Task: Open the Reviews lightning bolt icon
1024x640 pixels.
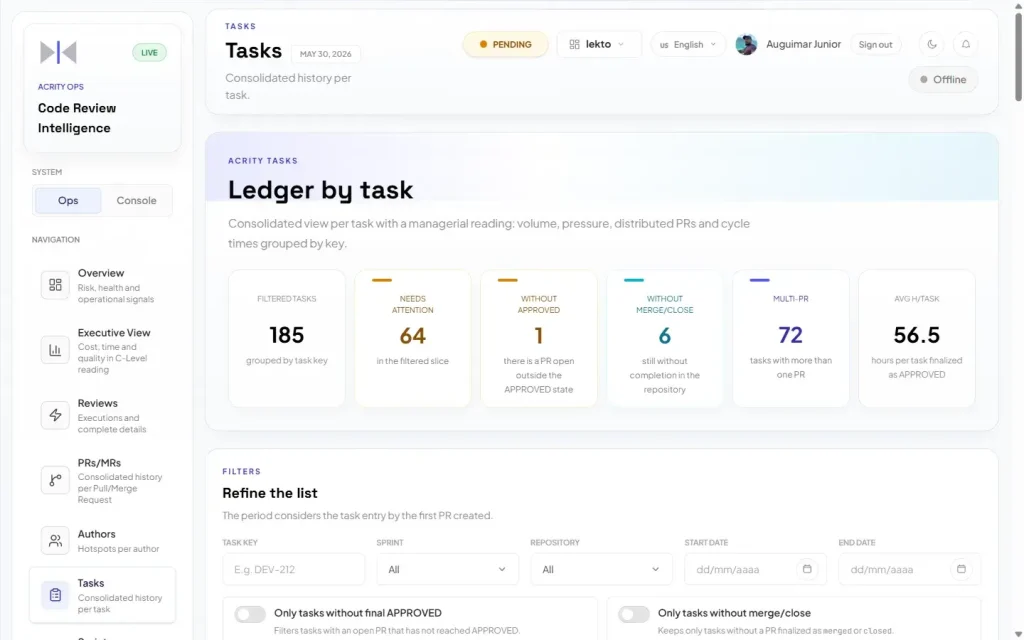Action: tap(55, 415)
